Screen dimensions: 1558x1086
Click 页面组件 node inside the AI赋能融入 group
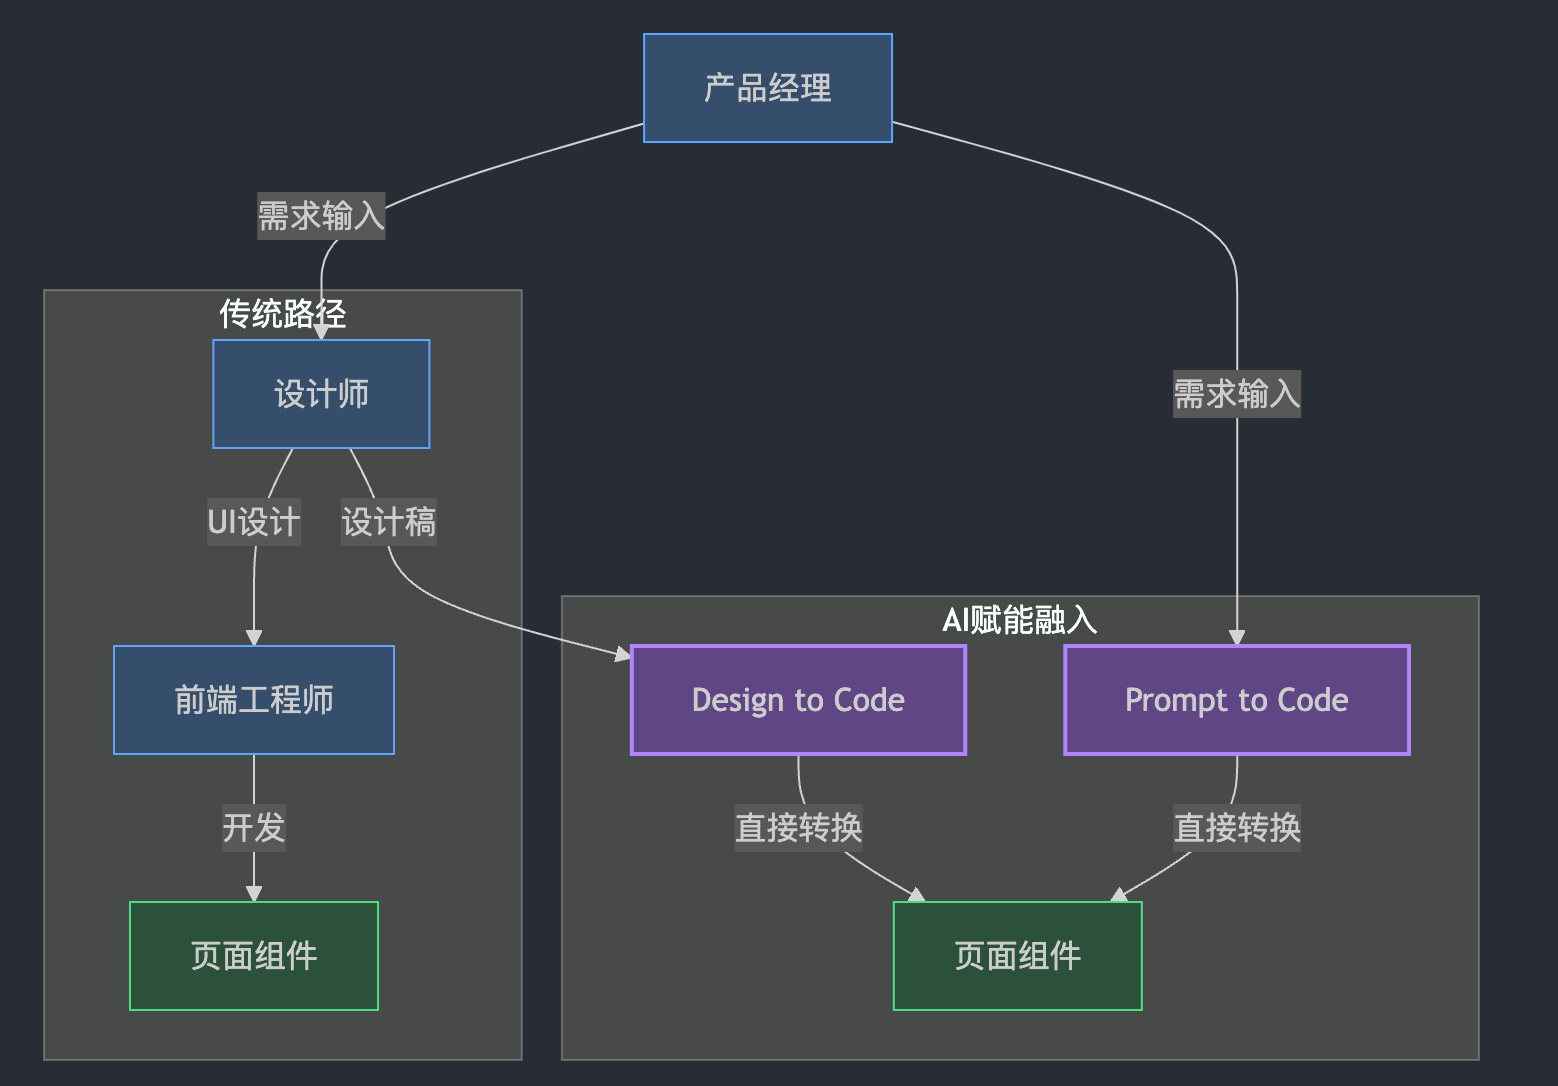click(1017, 956)
